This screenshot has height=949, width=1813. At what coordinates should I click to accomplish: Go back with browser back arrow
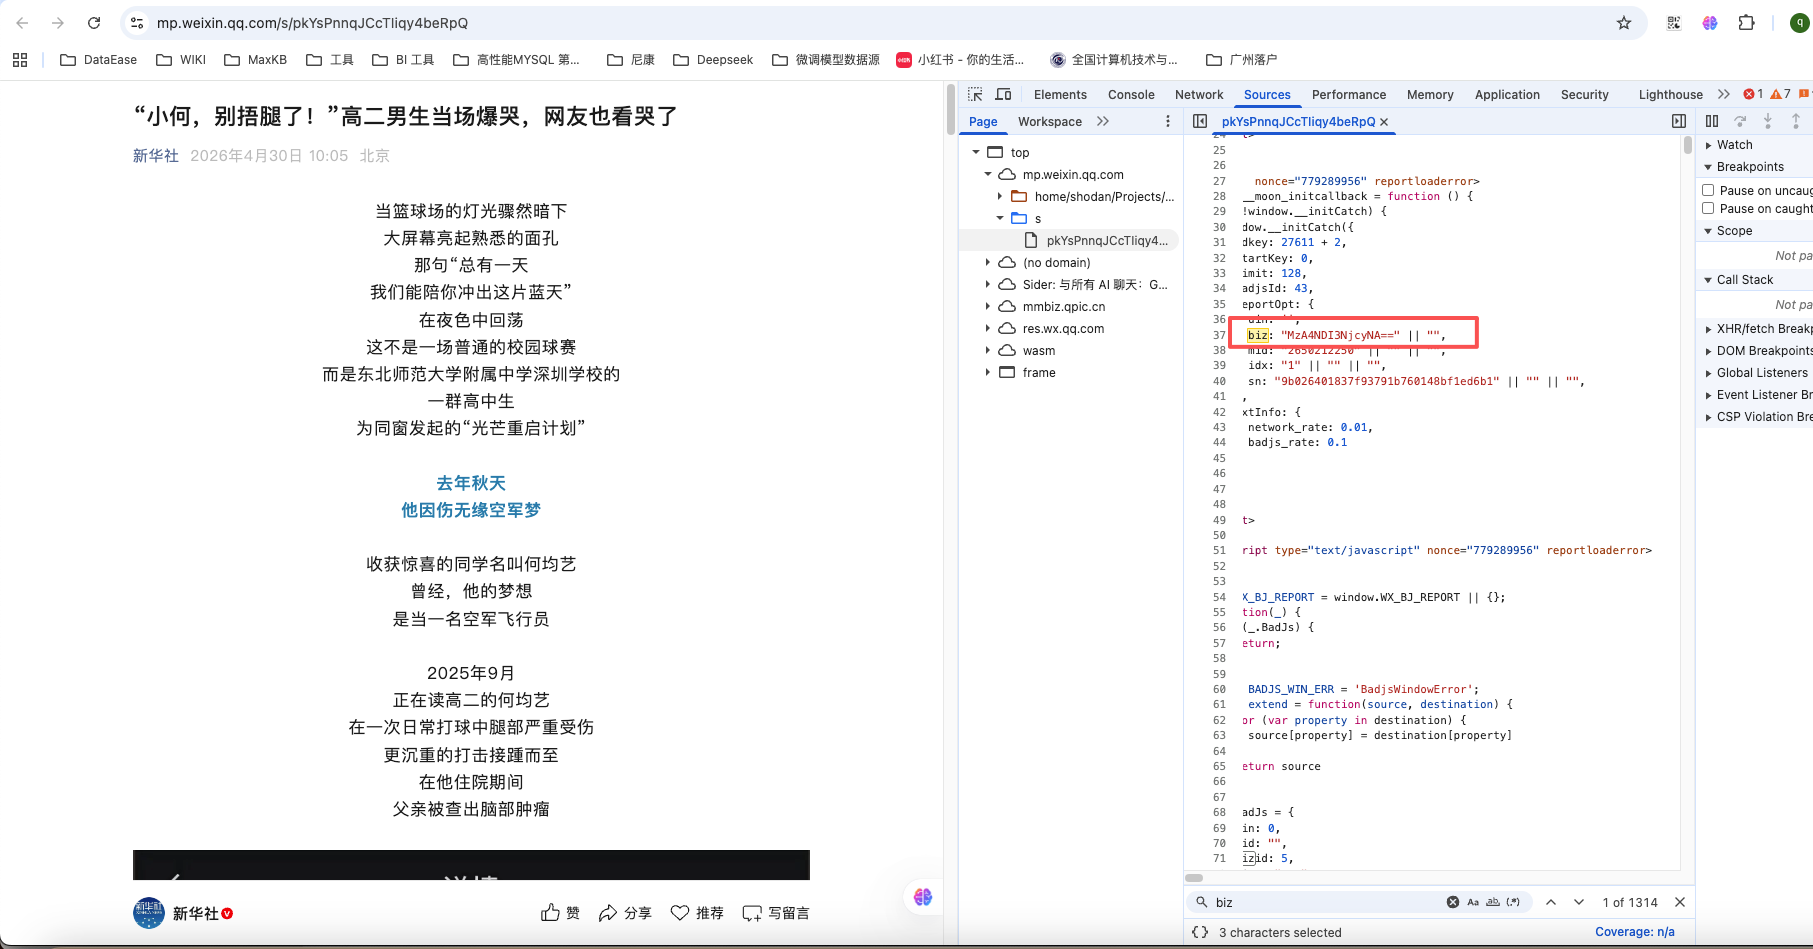[x=22, y=23]
